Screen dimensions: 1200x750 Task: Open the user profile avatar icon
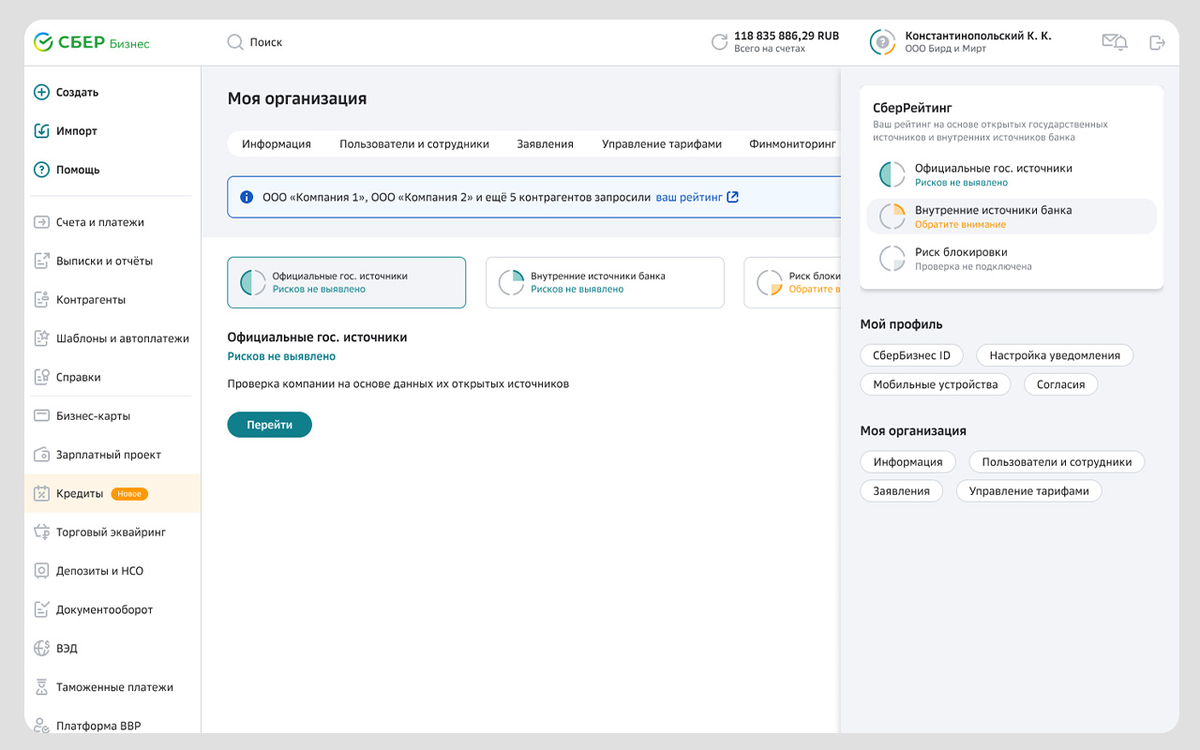pos(882,42)
